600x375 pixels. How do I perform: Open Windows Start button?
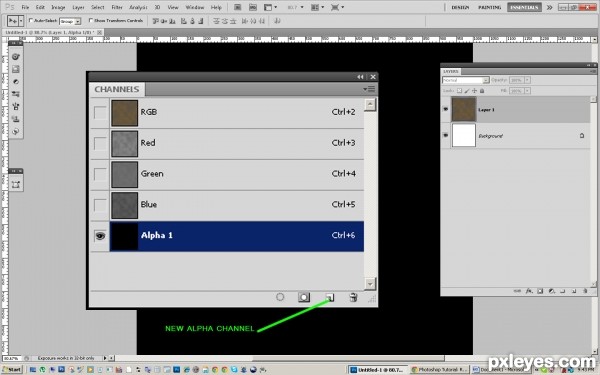point(12,370)
